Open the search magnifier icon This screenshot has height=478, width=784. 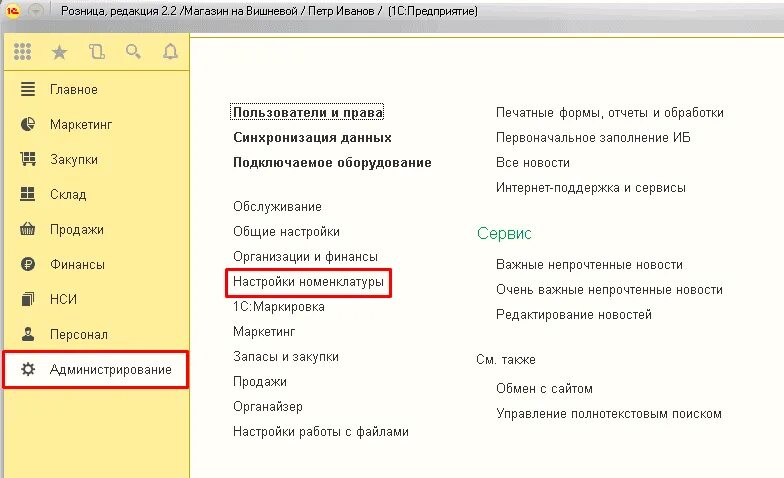pyautogui.click(x=133, y=52)
